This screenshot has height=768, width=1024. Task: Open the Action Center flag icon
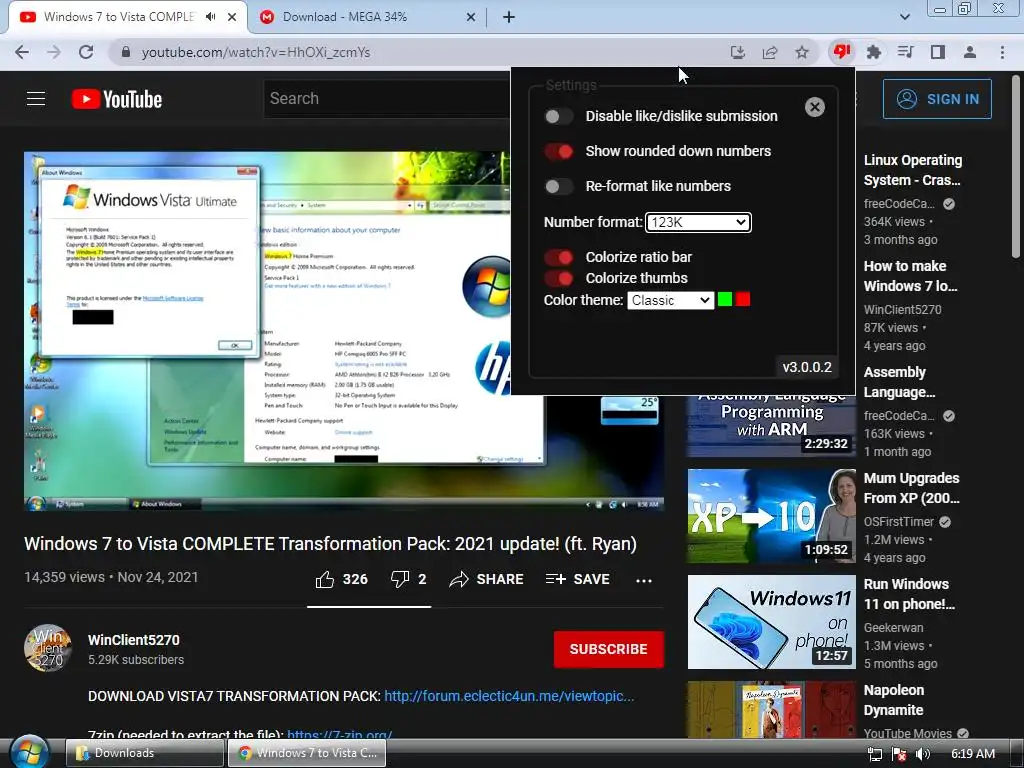tap(899, 754)
